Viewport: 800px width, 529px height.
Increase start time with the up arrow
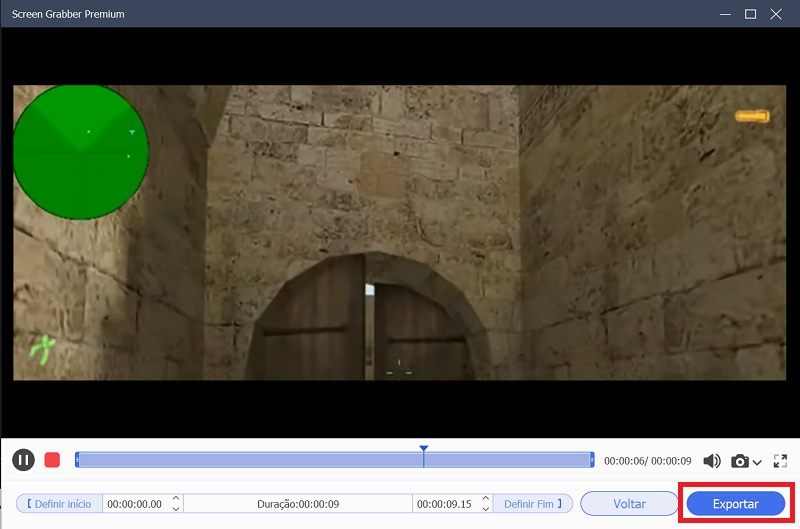point(177,499)
